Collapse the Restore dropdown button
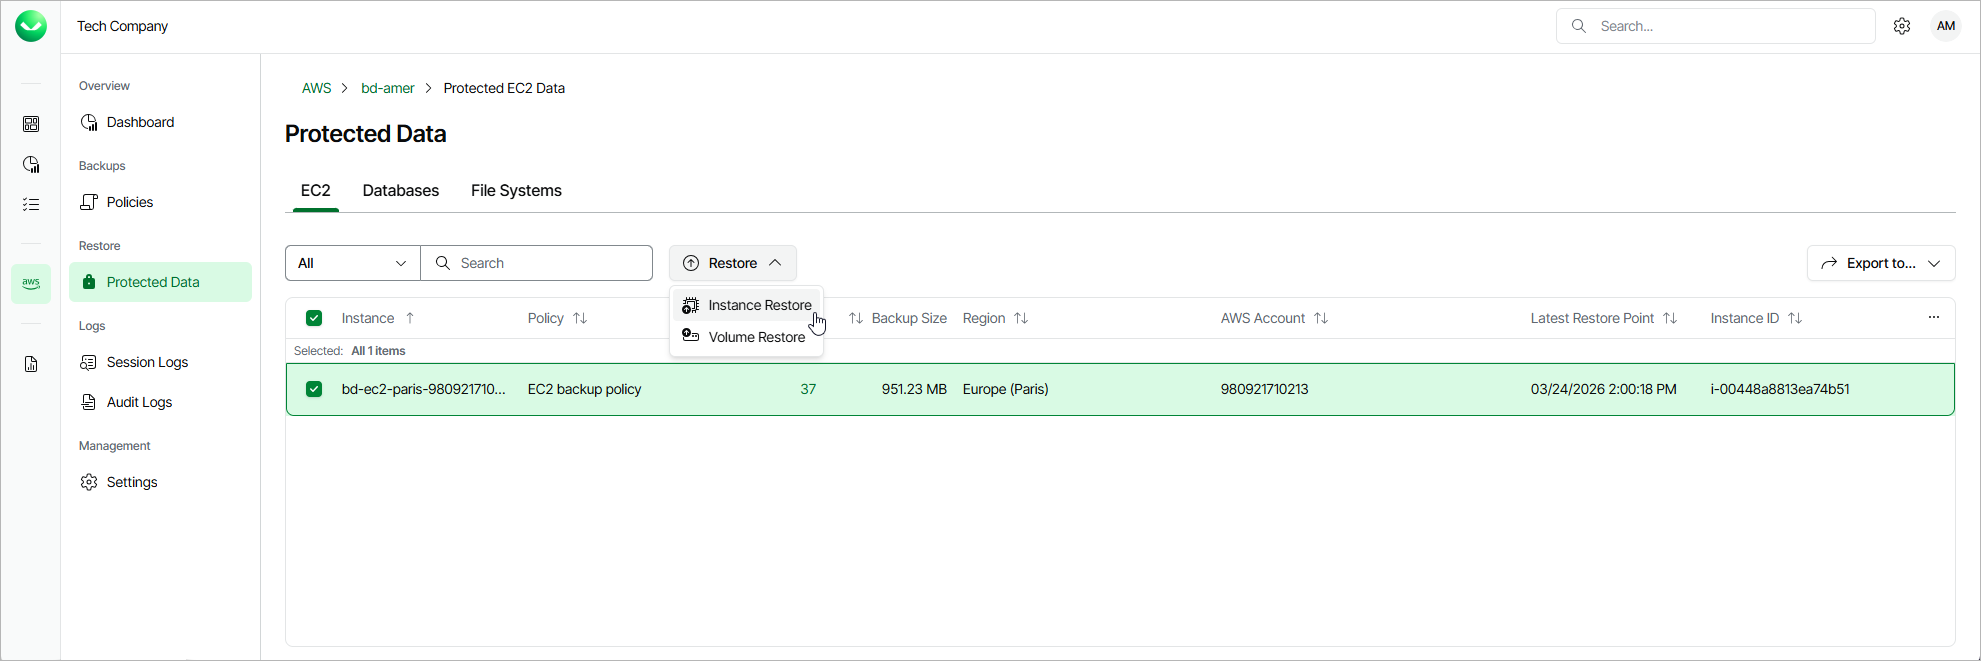 pos(732,263)
